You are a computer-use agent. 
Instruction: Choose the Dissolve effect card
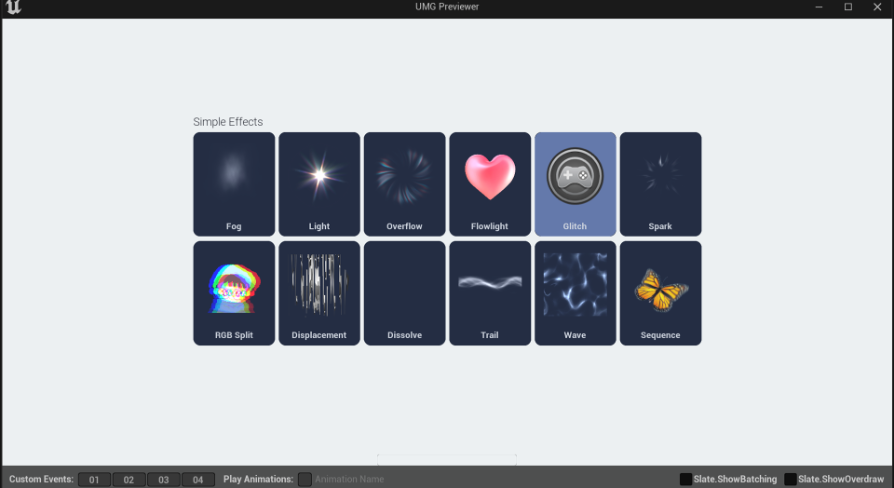pyautogui.click(x=404, y=293)
